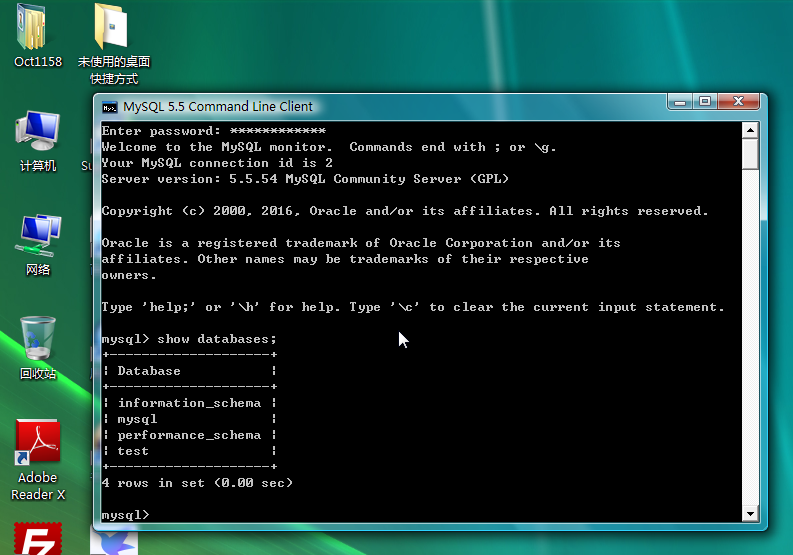The image size is (793, 555).
Task: Minimize the MySQL Command Line Client window
Action: coord(681,101)
